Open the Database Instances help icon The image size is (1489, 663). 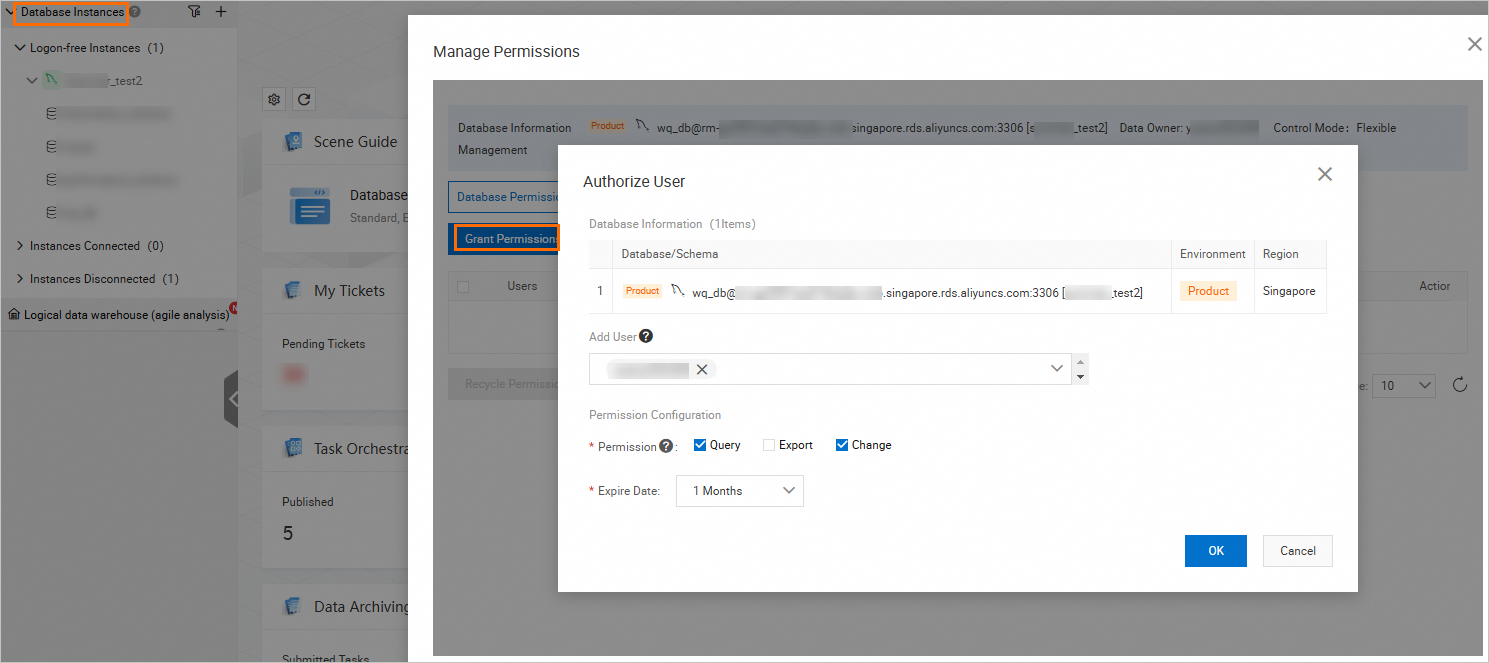(x=135, y=12)
